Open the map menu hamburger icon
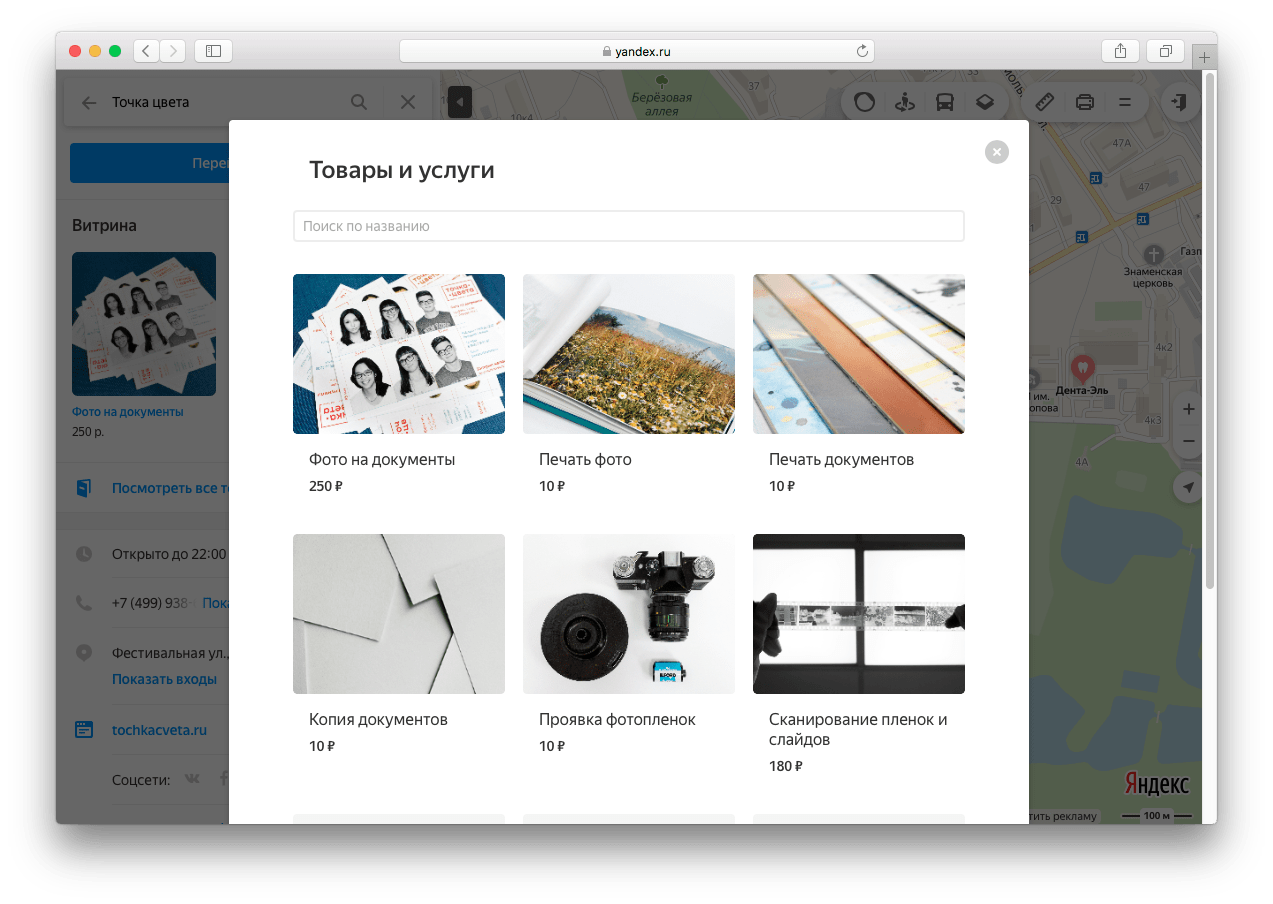 pyautogui.click(x=1124, y=102)
